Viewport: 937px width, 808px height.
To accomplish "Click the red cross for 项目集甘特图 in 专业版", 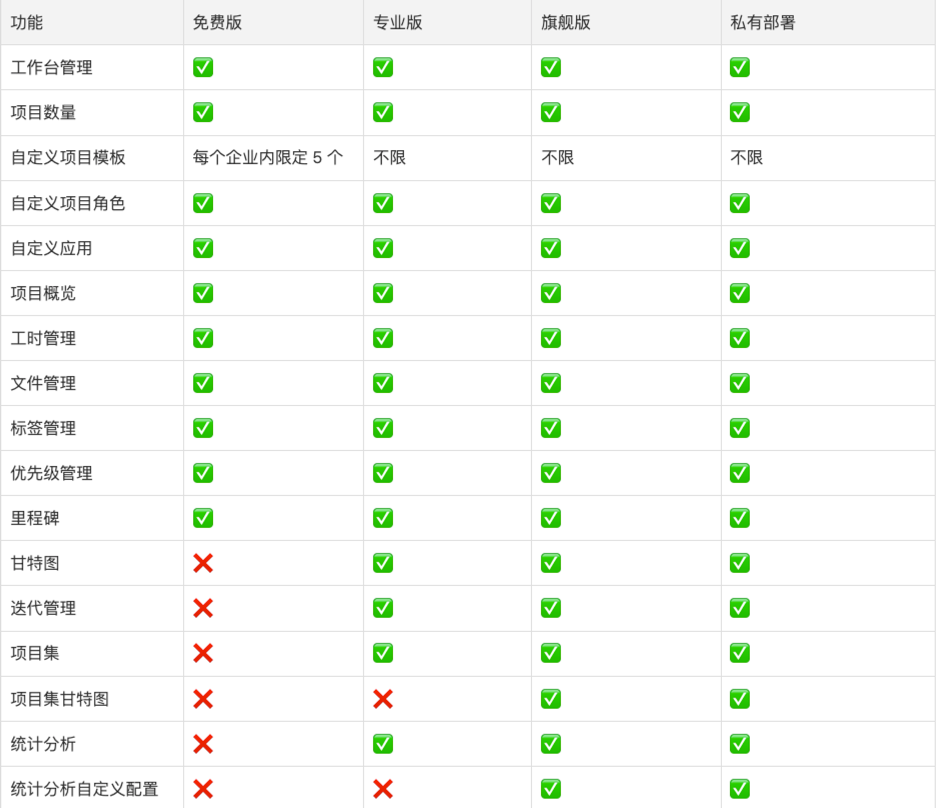I will [x=383, y=699].
